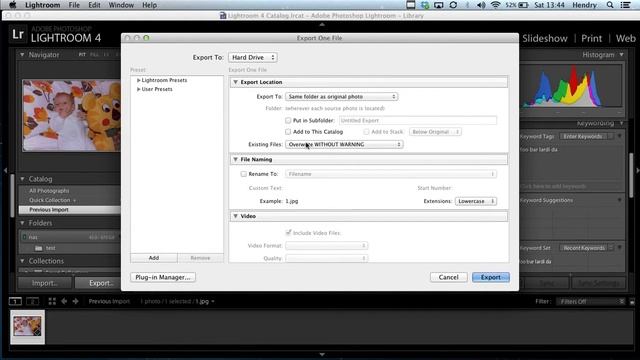Viewport: 640px width, 360px height.
Task: Switch to the Web module
Action: click(x=625, y=38)
